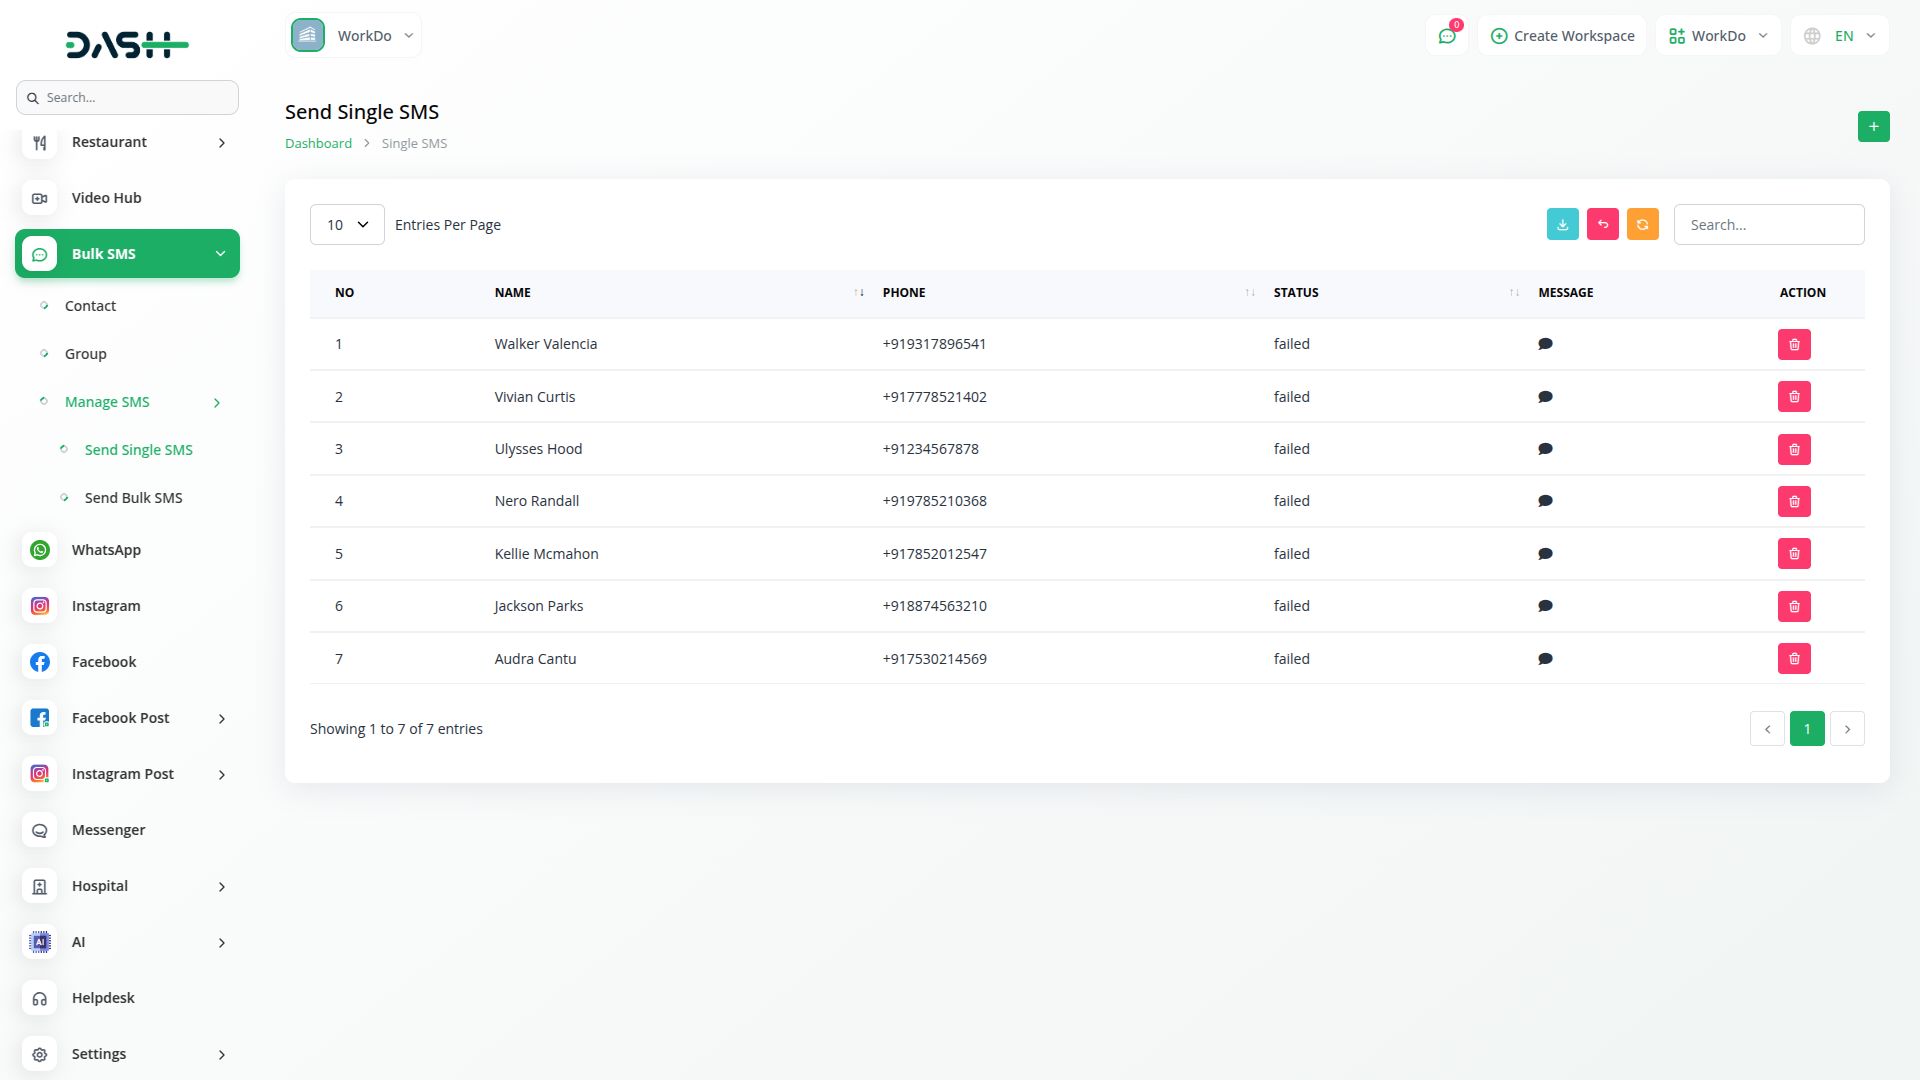Open Send Bulk SMS menu item
Screen dimensions: 1920x1080
click(x=133, y=498)
